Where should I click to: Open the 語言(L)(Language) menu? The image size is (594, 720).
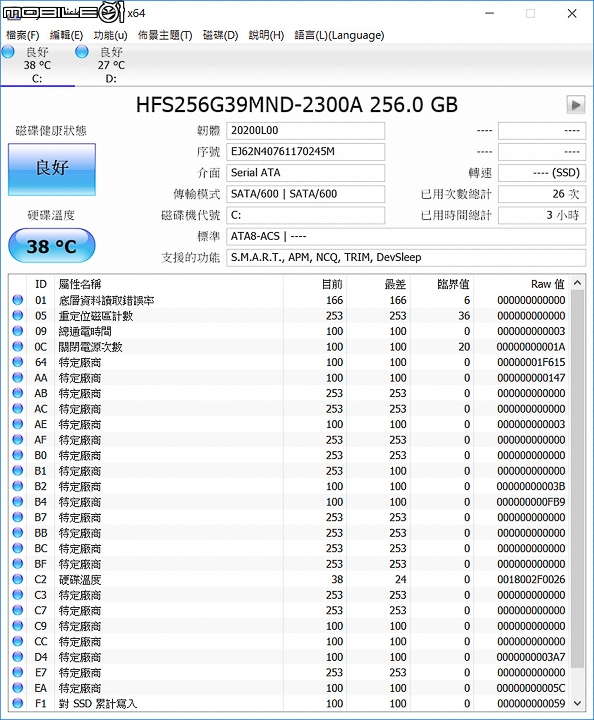pyautogui.click(x=339, y=35)
